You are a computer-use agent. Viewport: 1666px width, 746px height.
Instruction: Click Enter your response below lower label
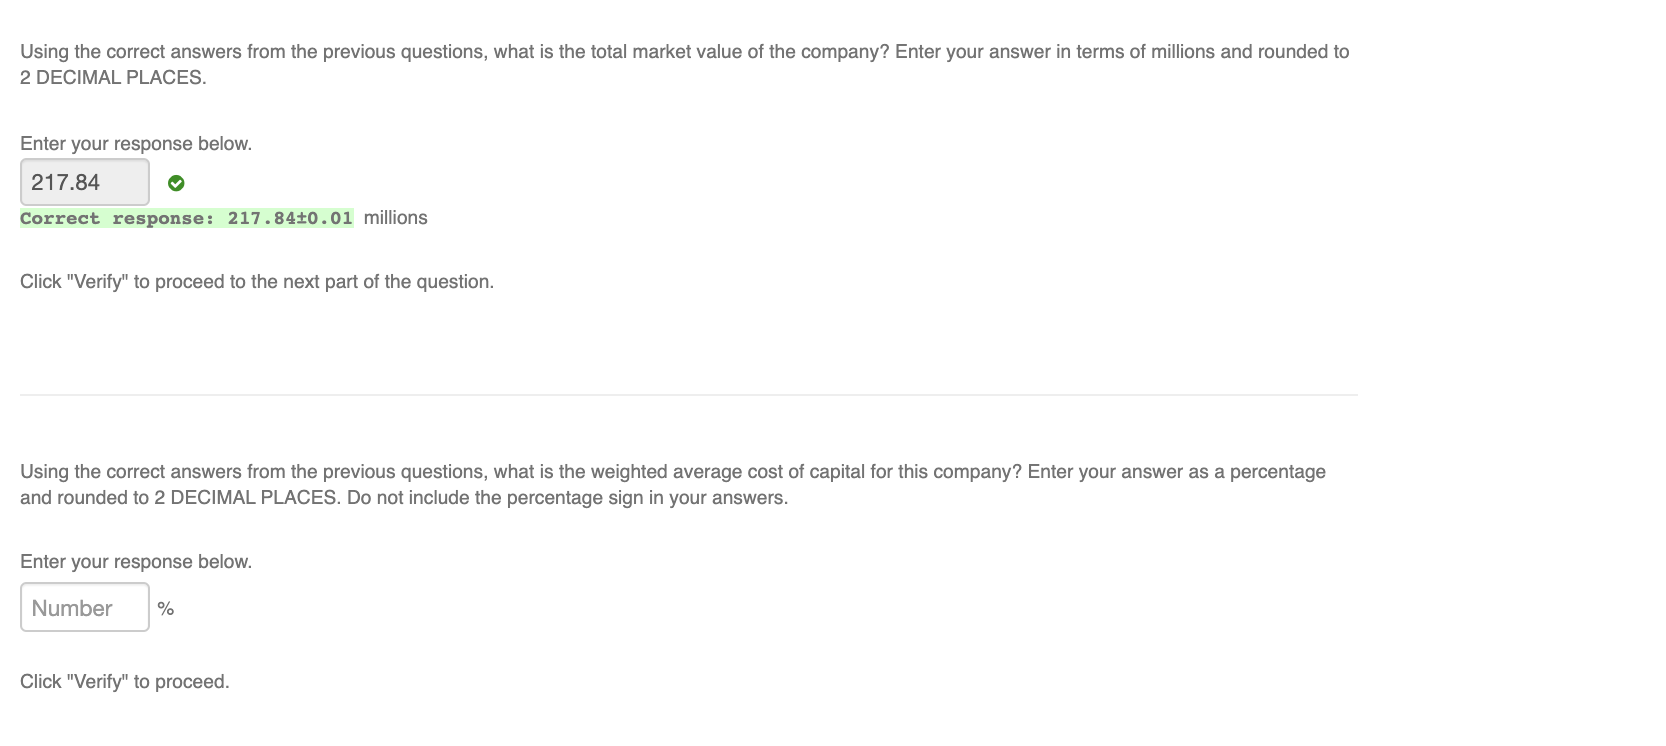click(x=136, y=561)
